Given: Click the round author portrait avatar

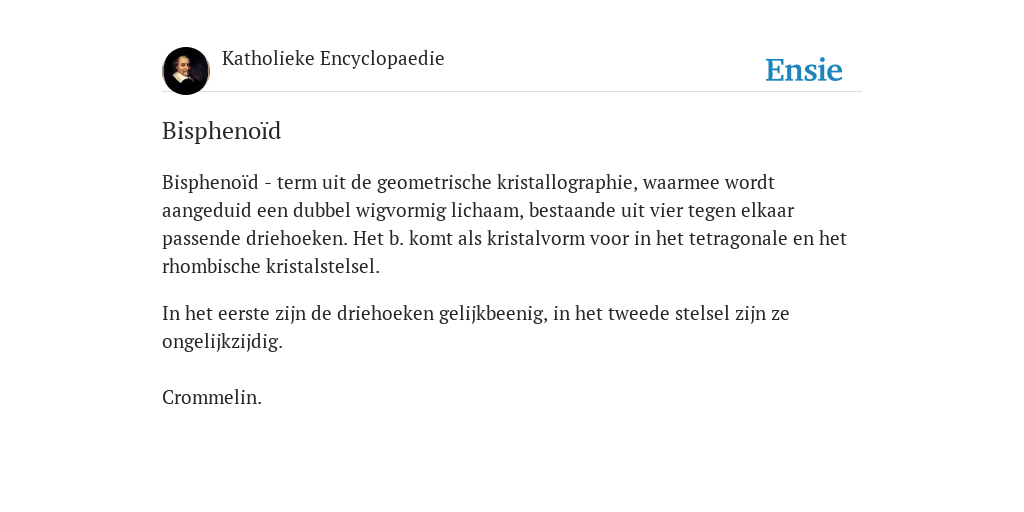Looking at the screenshot, I should point(186,71).
